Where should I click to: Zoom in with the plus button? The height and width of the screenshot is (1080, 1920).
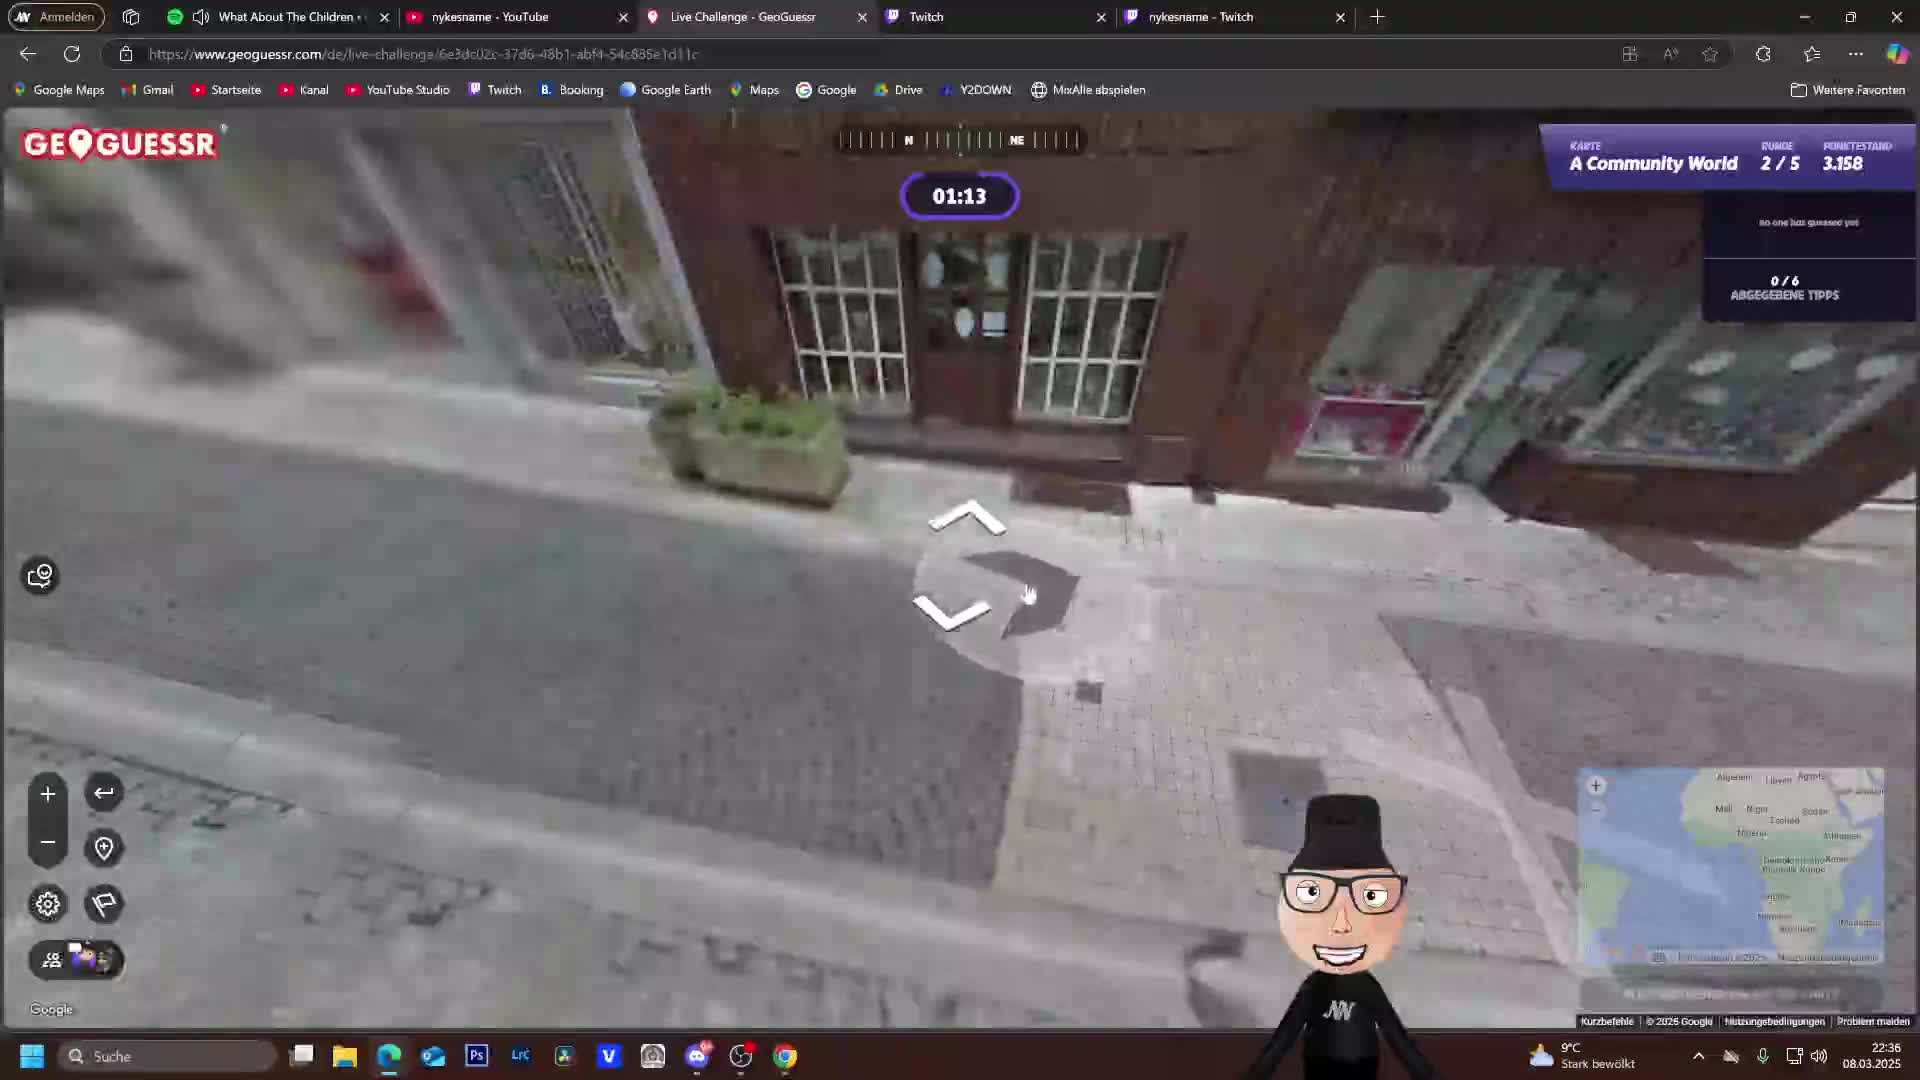47,794
